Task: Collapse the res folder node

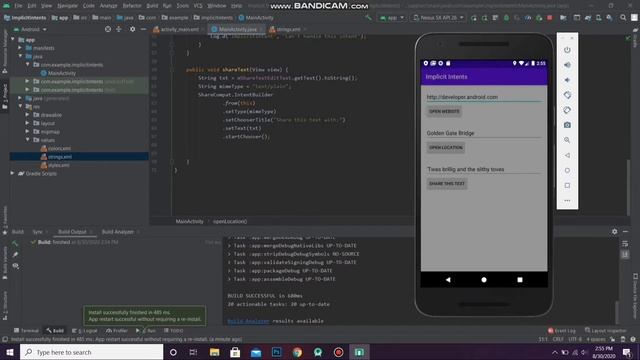Action: click(x=20, y=107)
